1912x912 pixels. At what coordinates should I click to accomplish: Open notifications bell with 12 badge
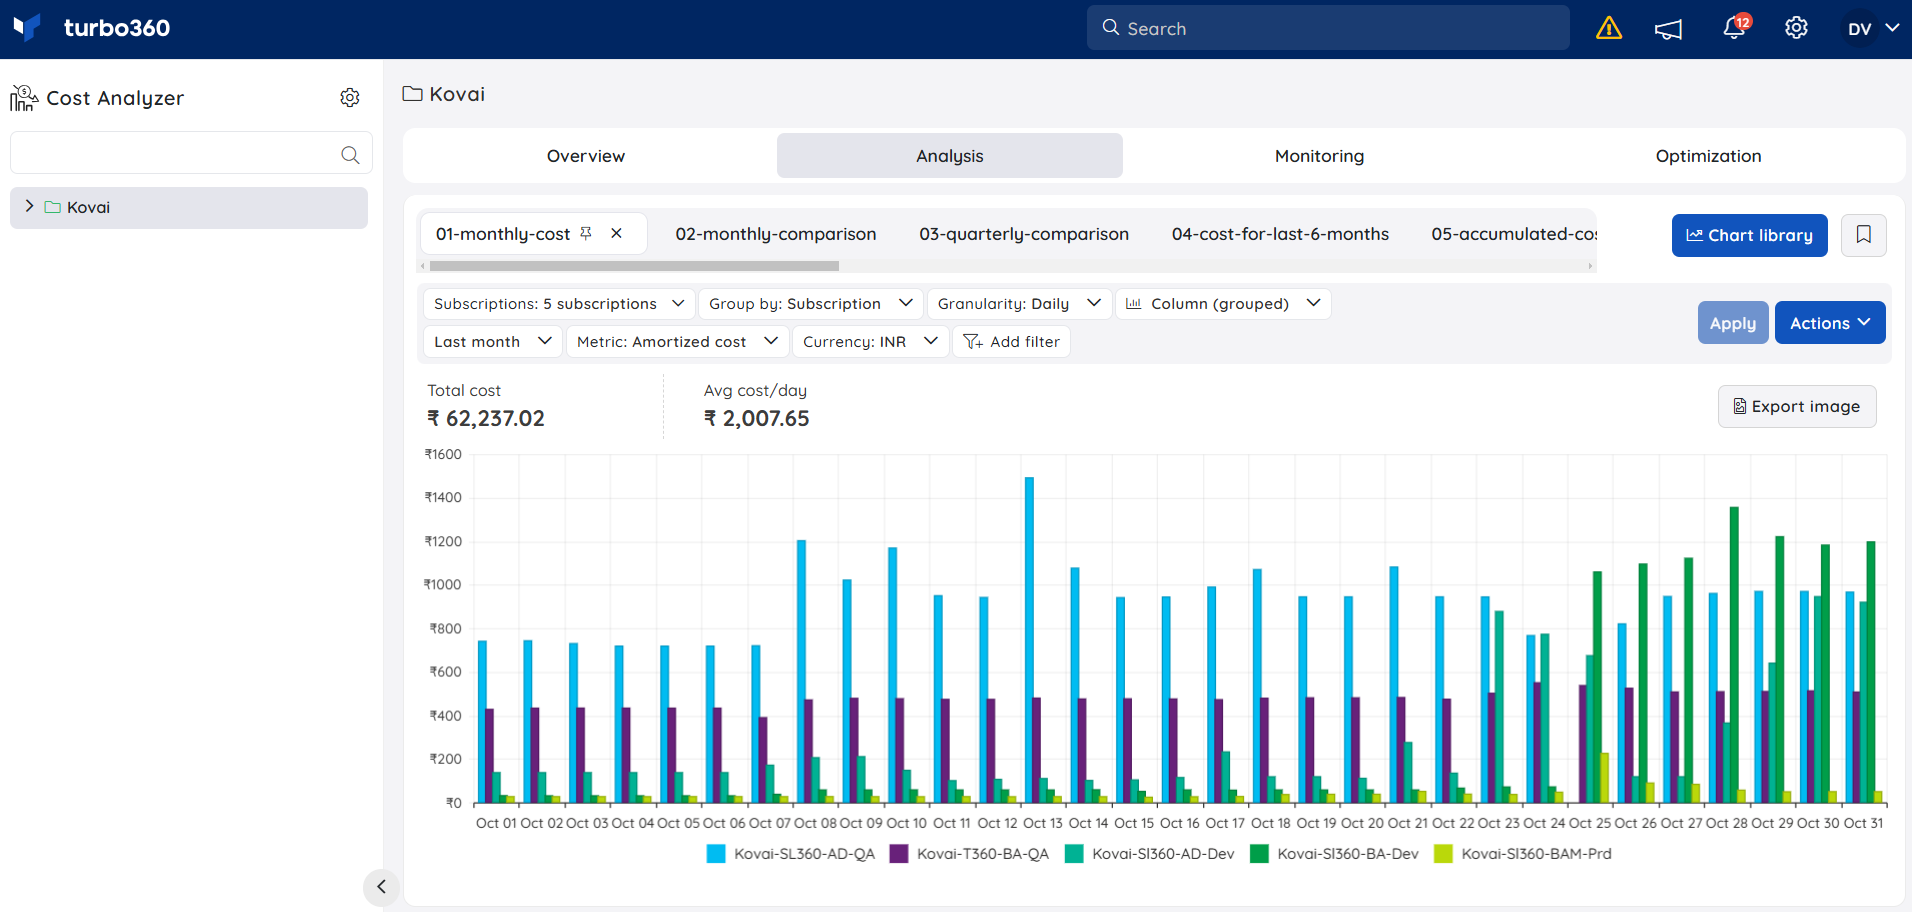click(x=1735, y=28)
